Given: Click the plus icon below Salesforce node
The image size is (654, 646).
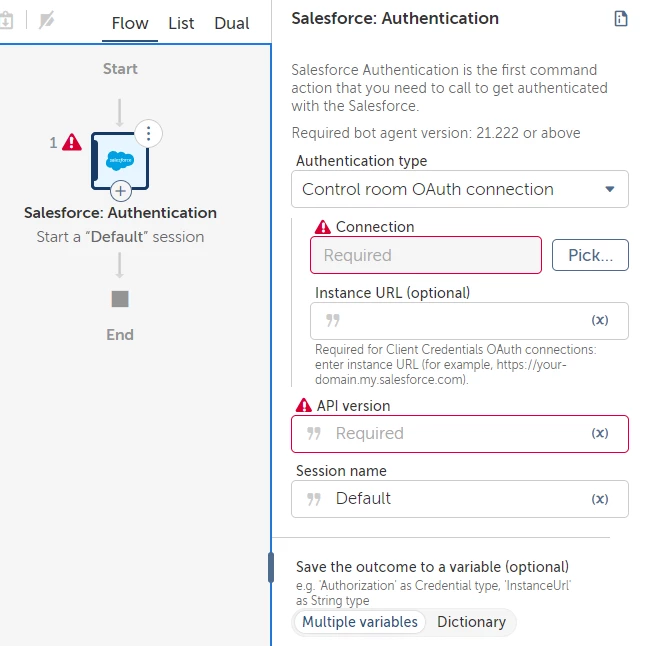Looking at the screenshot, I should [121, 191].
